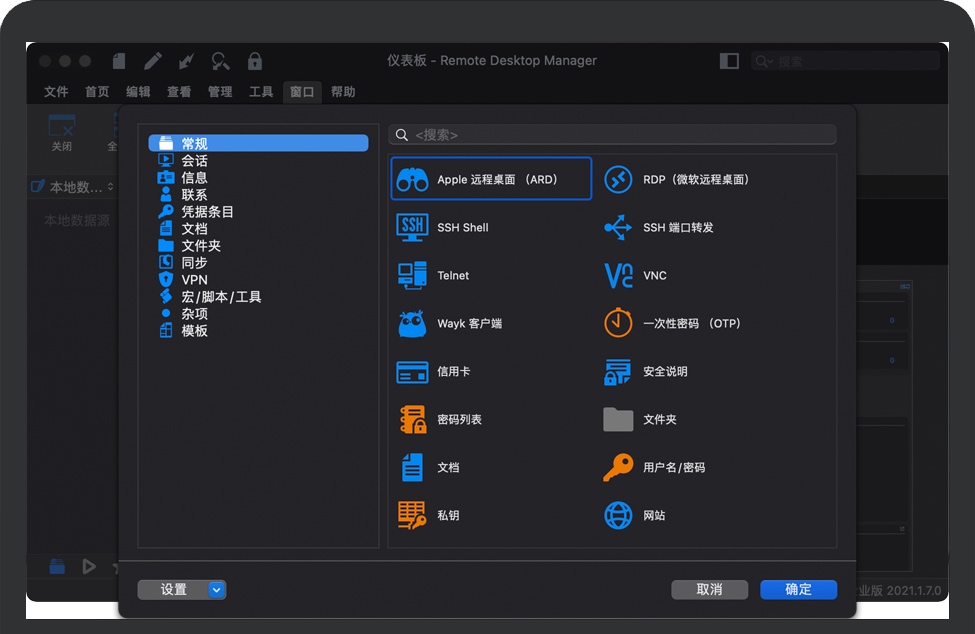Confirm with the 确定 button
Image resolution: width=975 pixels, height=634 pixels.
798,589
